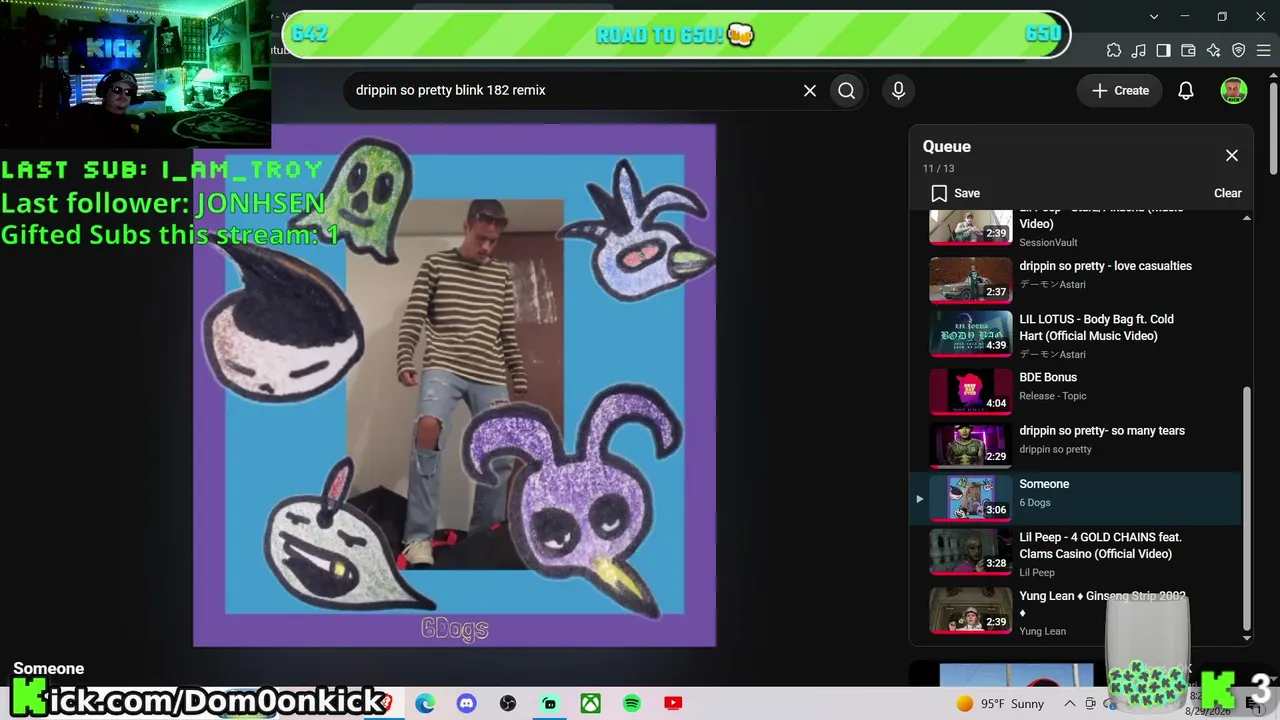Image resolution: width=1280 pixels, height=720 pixels.
Task: Click the love casualties video thumbnail
Action: (971, 280)
